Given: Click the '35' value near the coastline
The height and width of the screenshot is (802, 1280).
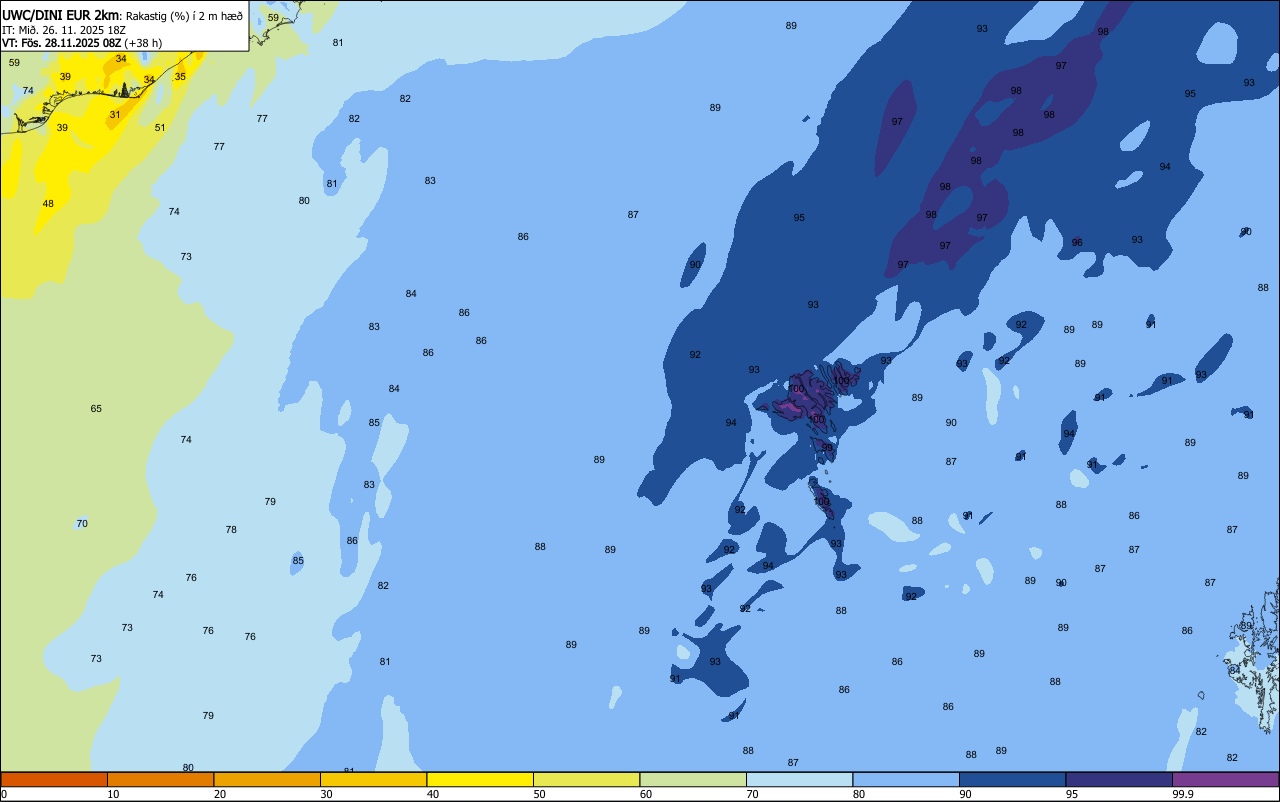Looking at the screenshot, I should click(180, 77).
